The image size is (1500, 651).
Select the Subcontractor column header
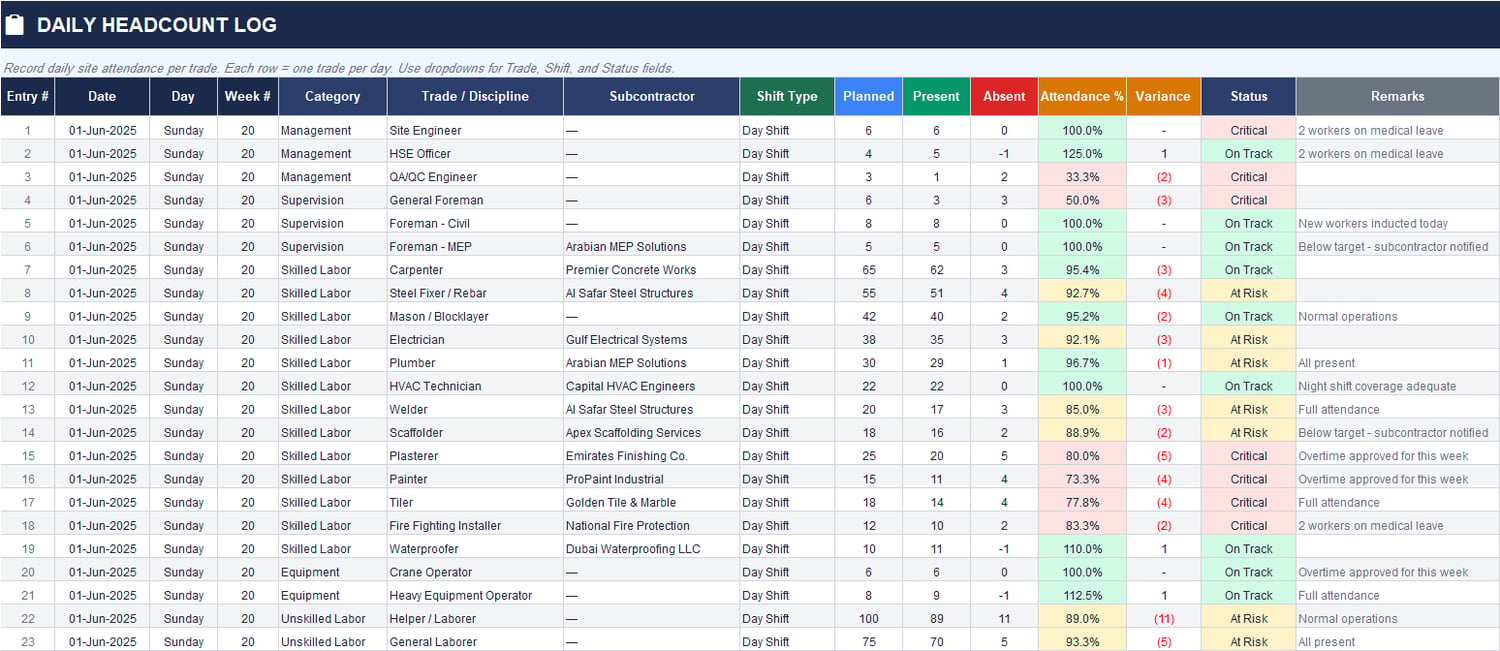point(652,97)
